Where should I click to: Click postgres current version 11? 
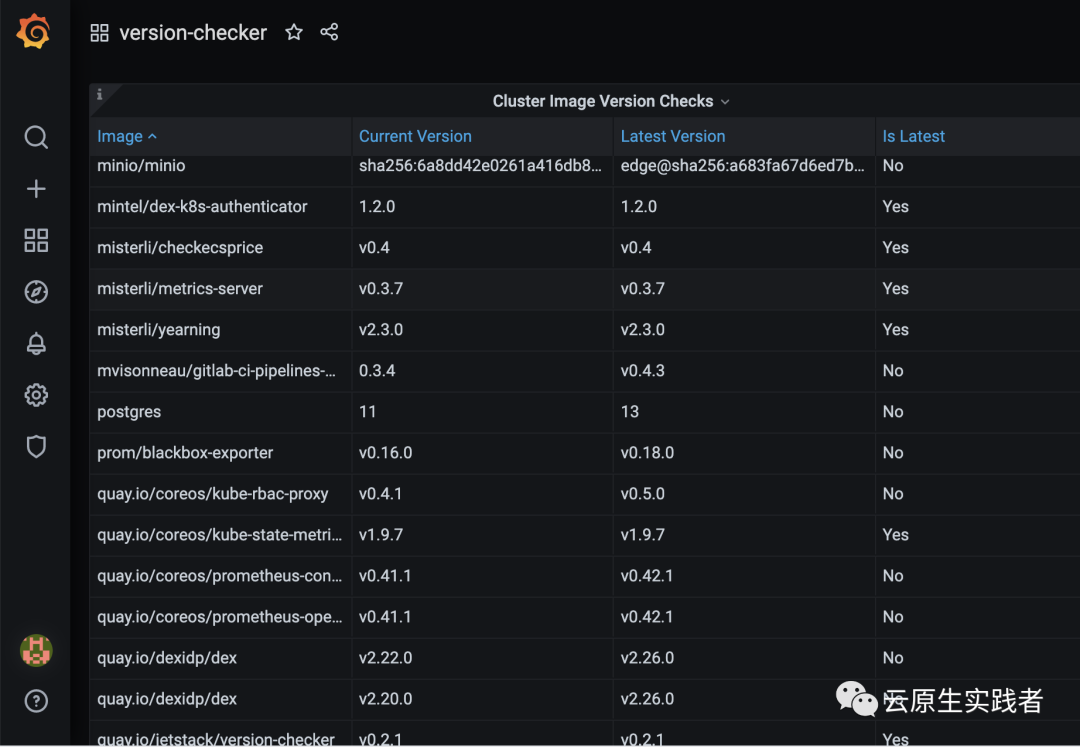click(368, 412)
